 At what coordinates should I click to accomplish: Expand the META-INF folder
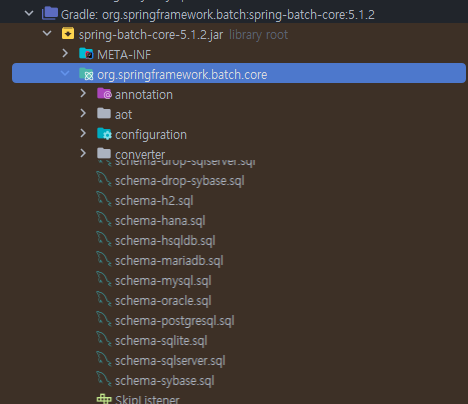point(65,53)
